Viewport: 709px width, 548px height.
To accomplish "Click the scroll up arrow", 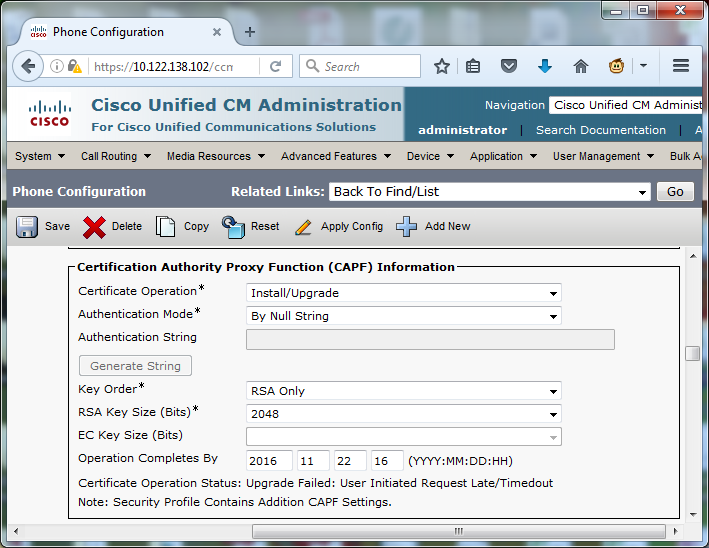I will [693, 256].
